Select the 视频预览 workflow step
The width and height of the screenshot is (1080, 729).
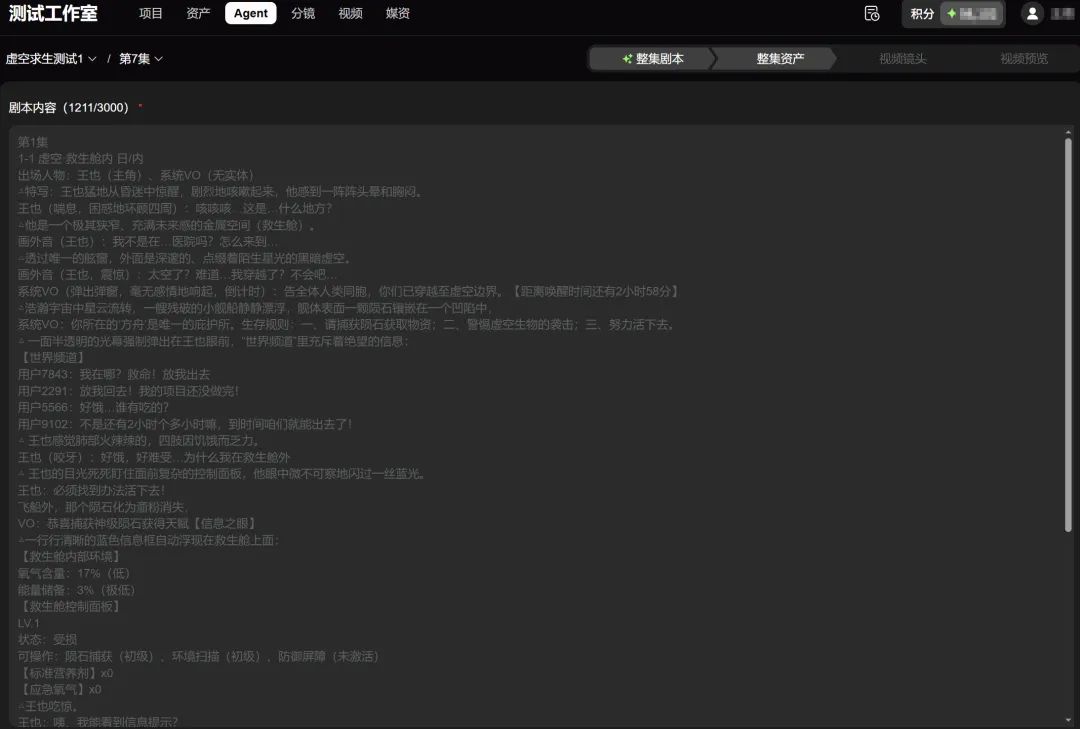point(1023,58)
